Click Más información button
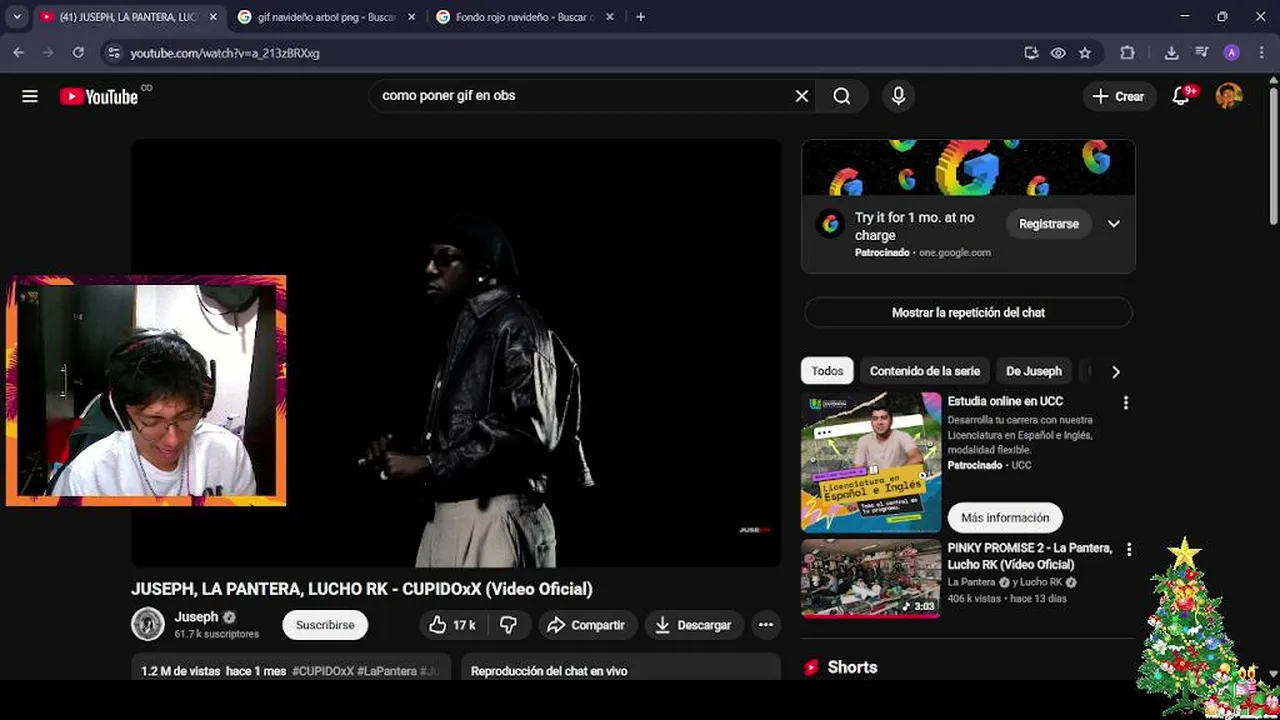This screenshot has height=720, width=1280. [x=1005, y=518]
